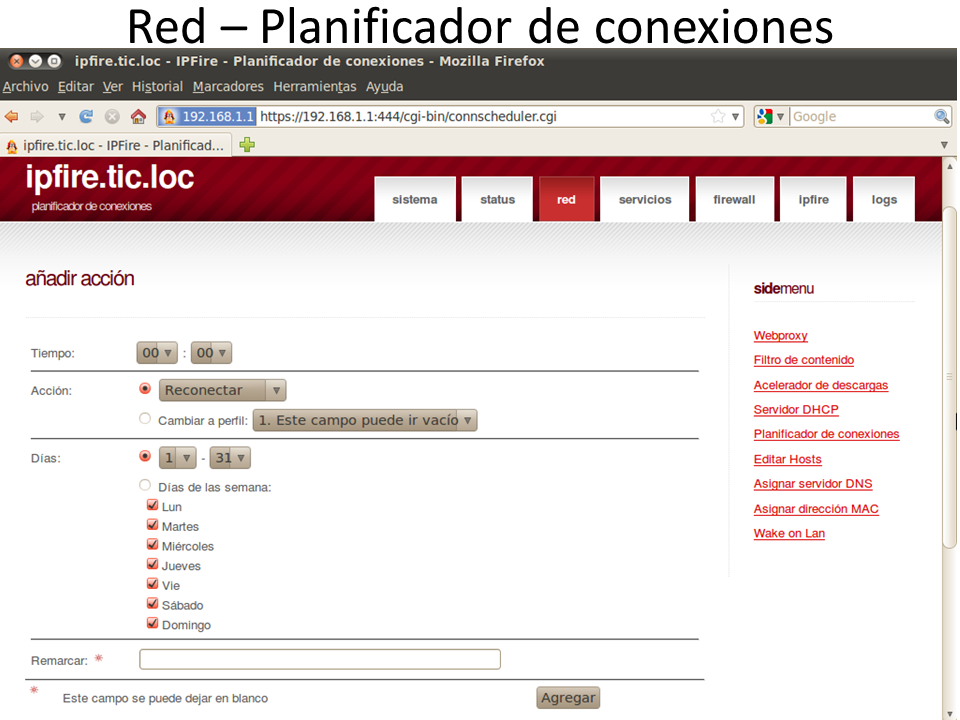The image size is (960, 720).
Task: Select the Cambiar a perfil radio button
Action: click(x=145, y=419)
